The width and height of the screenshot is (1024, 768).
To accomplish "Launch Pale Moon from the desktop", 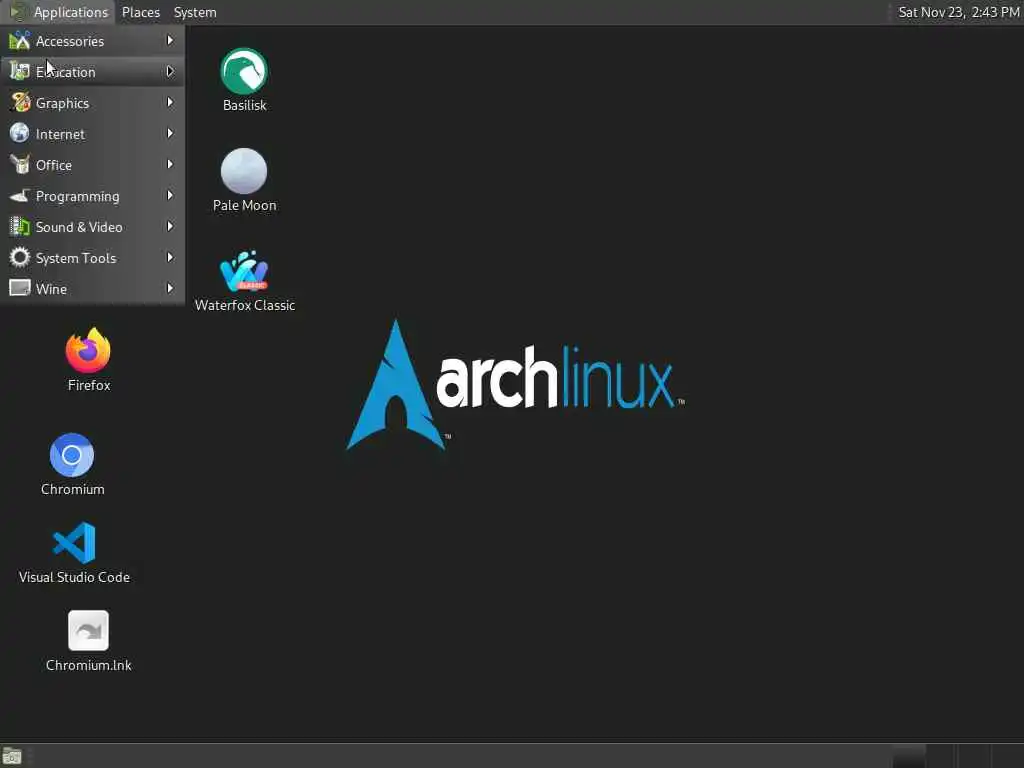I will point(244,171).
